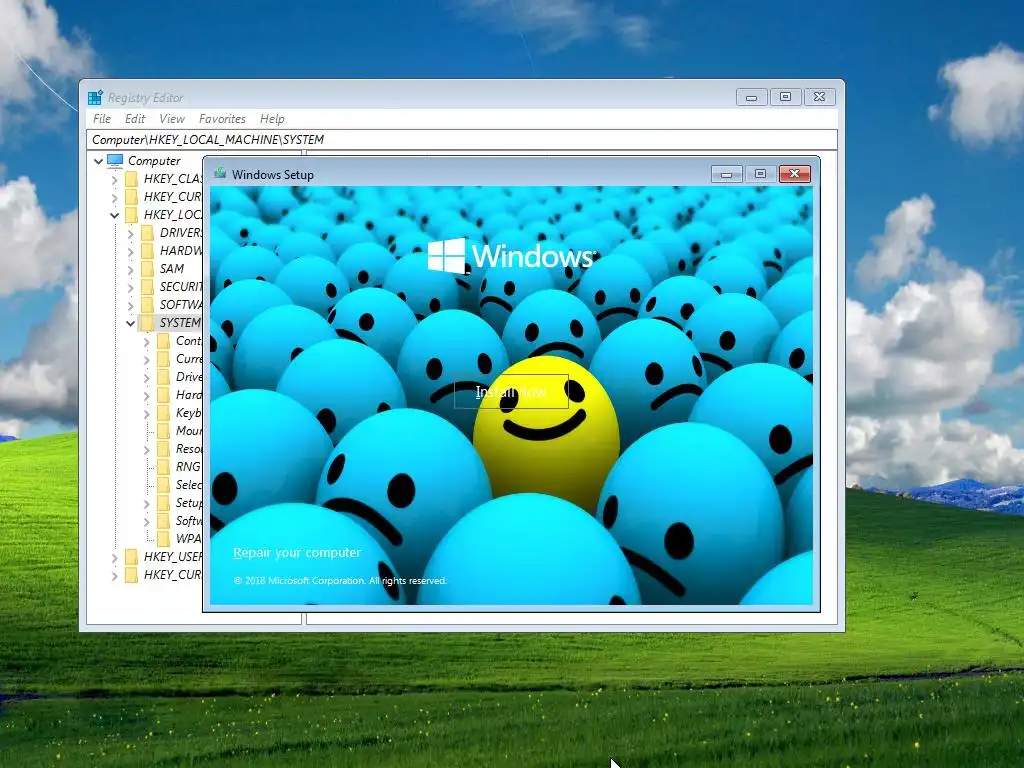Viewport: 1024px width, 768px height.
Task: Expand the HARDWARE key arrow
Action: pos(130,251)
